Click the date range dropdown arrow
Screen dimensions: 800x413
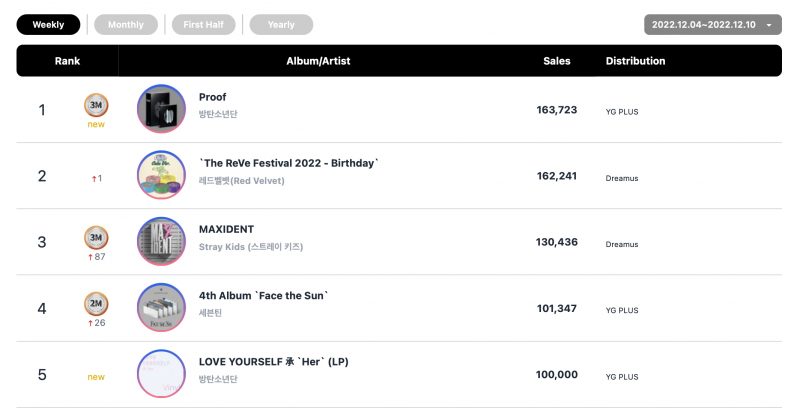[x=768, y=25]
